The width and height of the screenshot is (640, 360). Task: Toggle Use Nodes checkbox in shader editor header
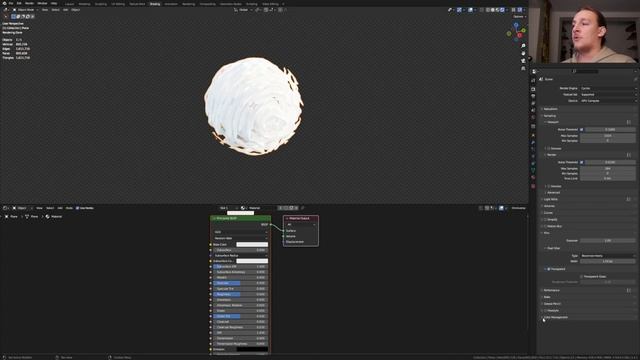click(78, 208)
